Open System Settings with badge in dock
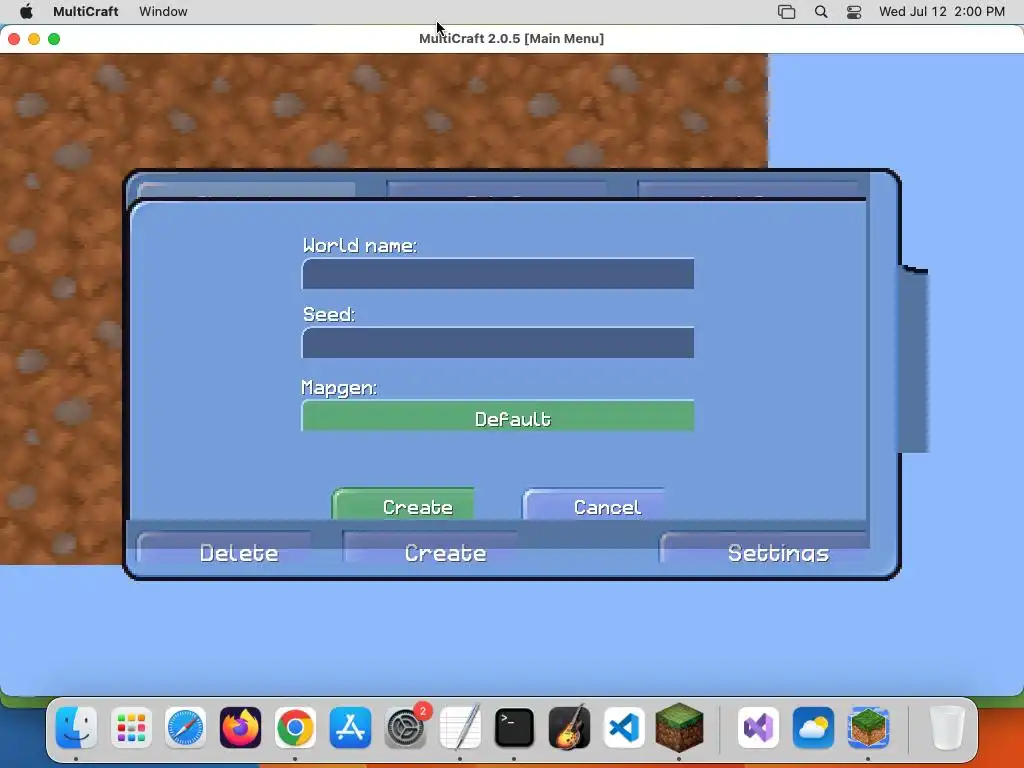Viewport: 1024px width, 768px height. 405,727
